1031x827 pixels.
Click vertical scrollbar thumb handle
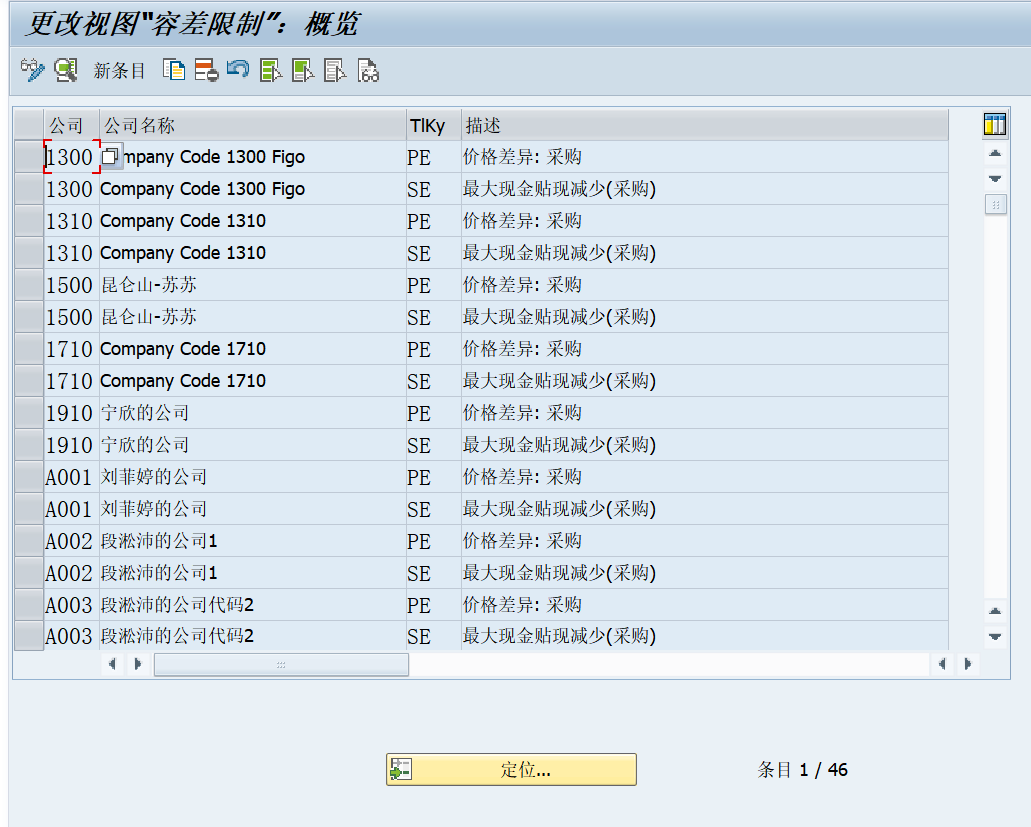point(995,204)
